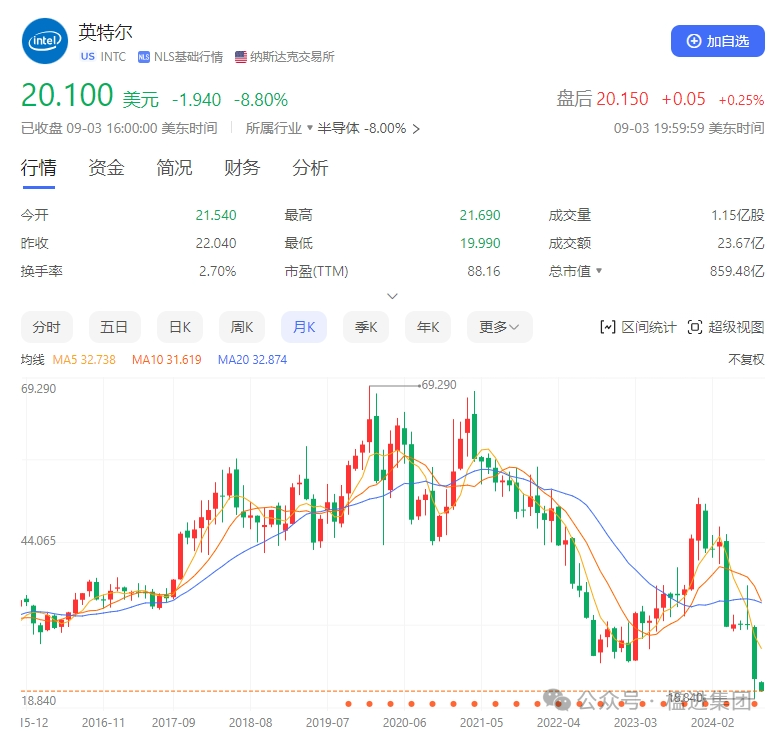This screenshot has height=731, width=776.
Task: Open the 总市值 market cap dropdown
Action: point(575,271)
